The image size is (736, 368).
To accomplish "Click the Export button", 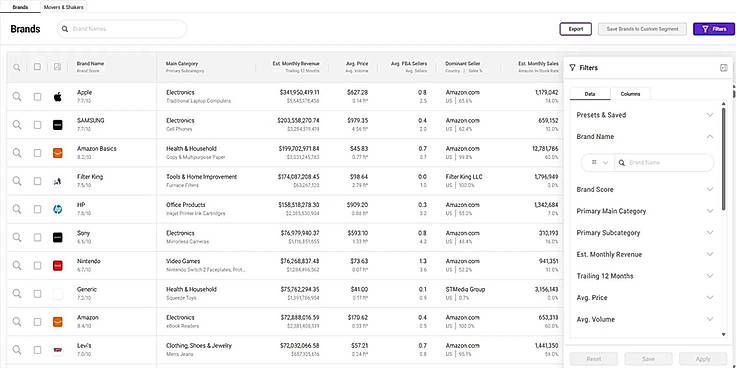I will (576, 29).
